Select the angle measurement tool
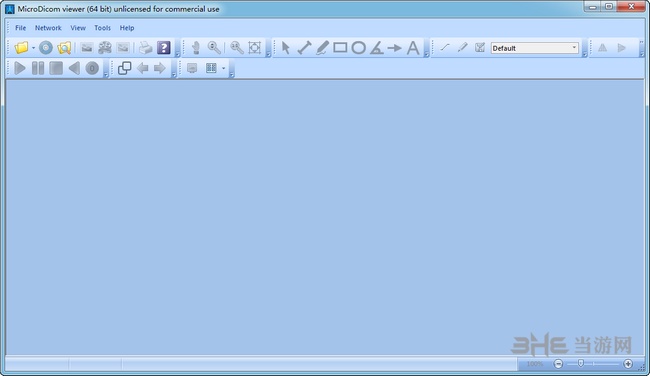 tap(376, 48)
